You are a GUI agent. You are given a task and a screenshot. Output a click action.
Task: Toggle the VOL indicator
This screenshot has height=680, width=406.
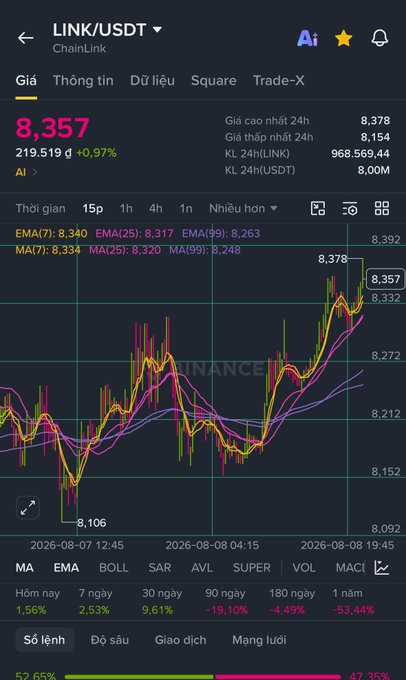point(304,568)
